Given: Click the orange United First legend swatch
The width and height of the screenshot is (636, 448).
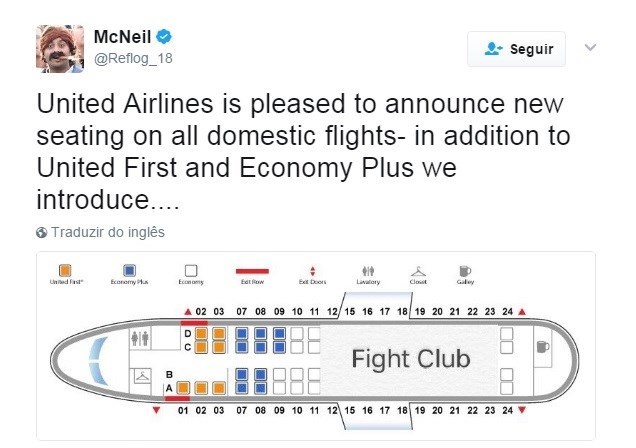Looking at the screenshot, I should coord(65,270).
